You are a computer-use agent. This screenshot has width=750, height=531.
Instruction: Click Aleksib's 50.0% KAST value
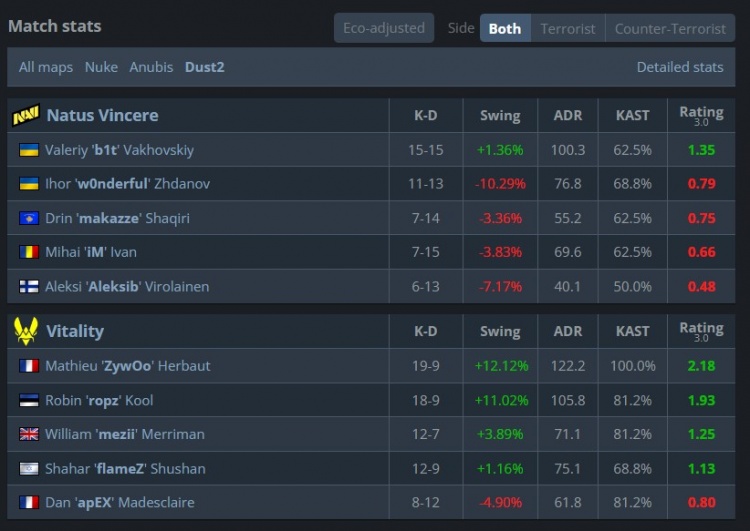click(632, 287)
